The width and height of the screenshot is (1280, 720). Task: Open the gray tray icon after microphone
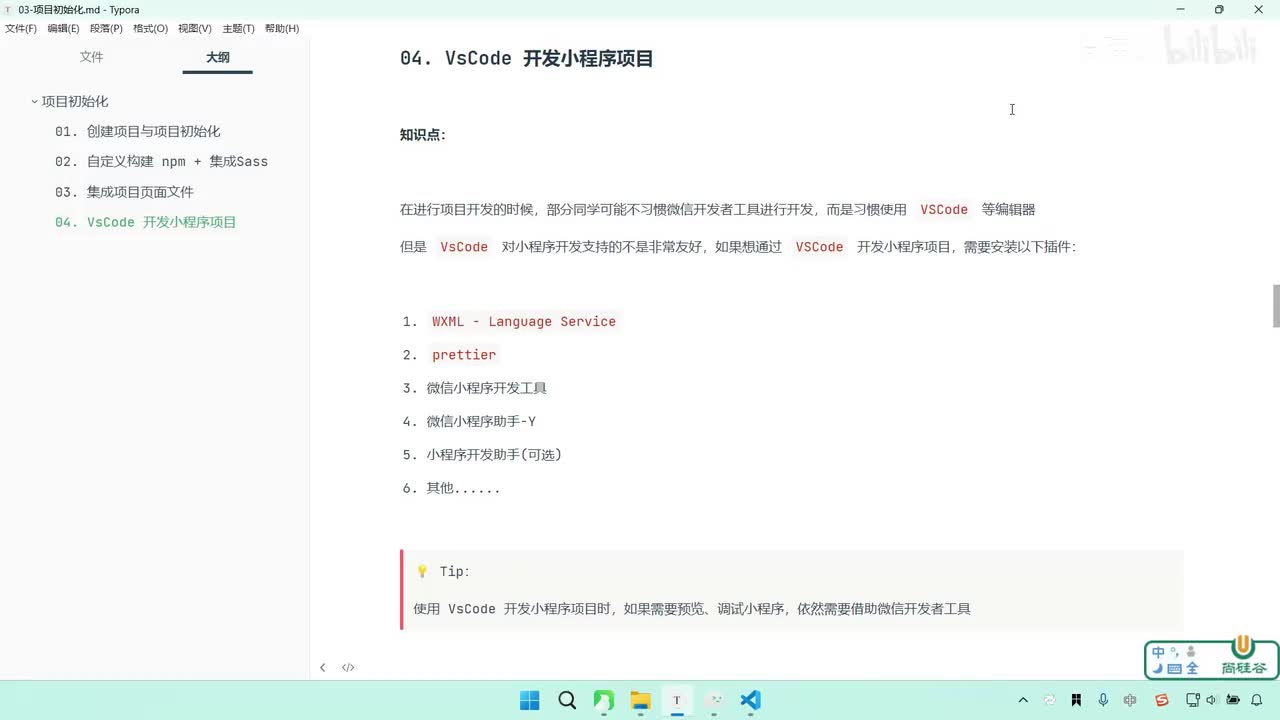pos(1130,700)
